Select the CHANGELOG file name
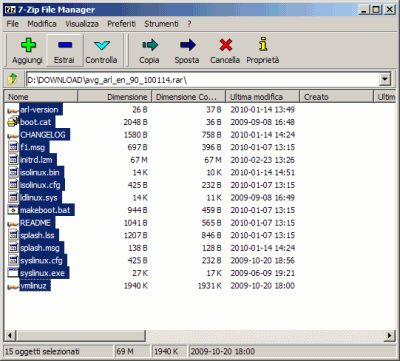This screenshot has height=361, width=400. click(x=43, y=135)
